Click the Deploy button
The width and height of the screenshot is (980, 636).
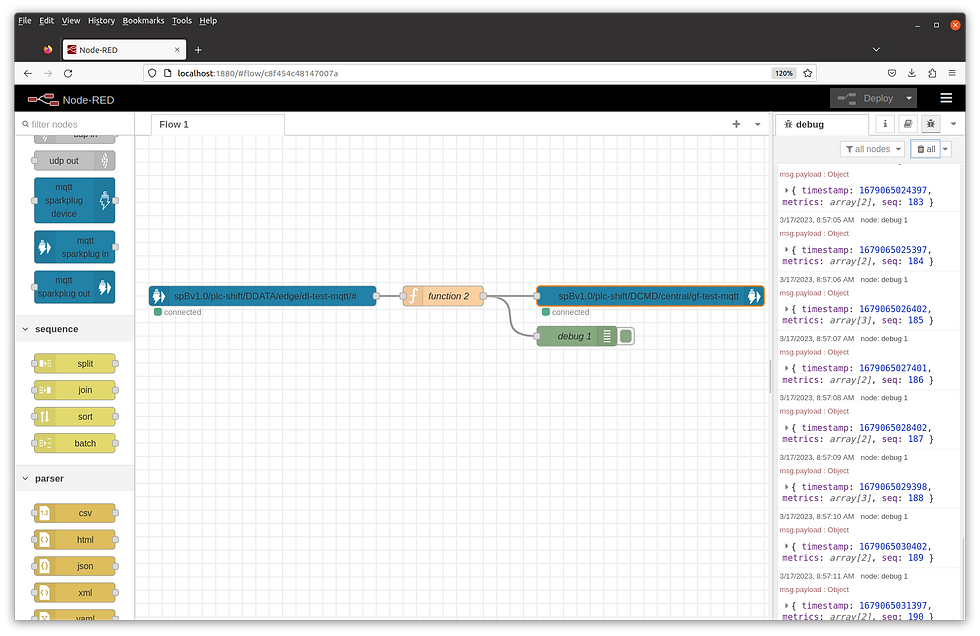[866, 98]
